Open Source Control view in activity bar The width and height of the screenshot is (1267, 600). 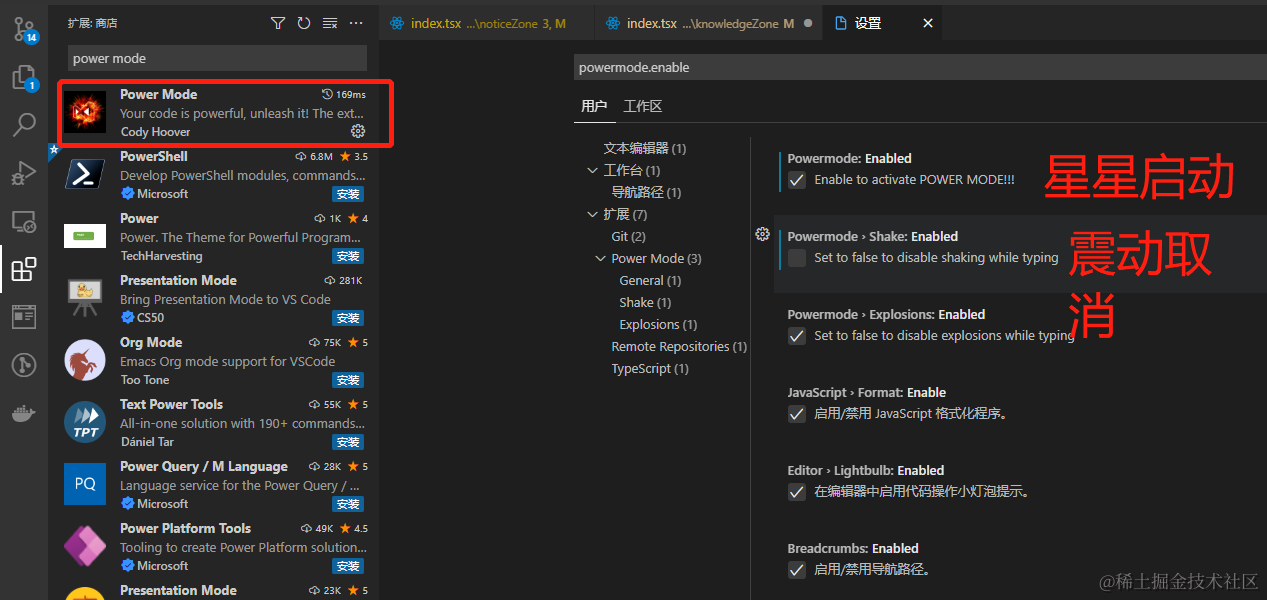click(x=24, y=28)
